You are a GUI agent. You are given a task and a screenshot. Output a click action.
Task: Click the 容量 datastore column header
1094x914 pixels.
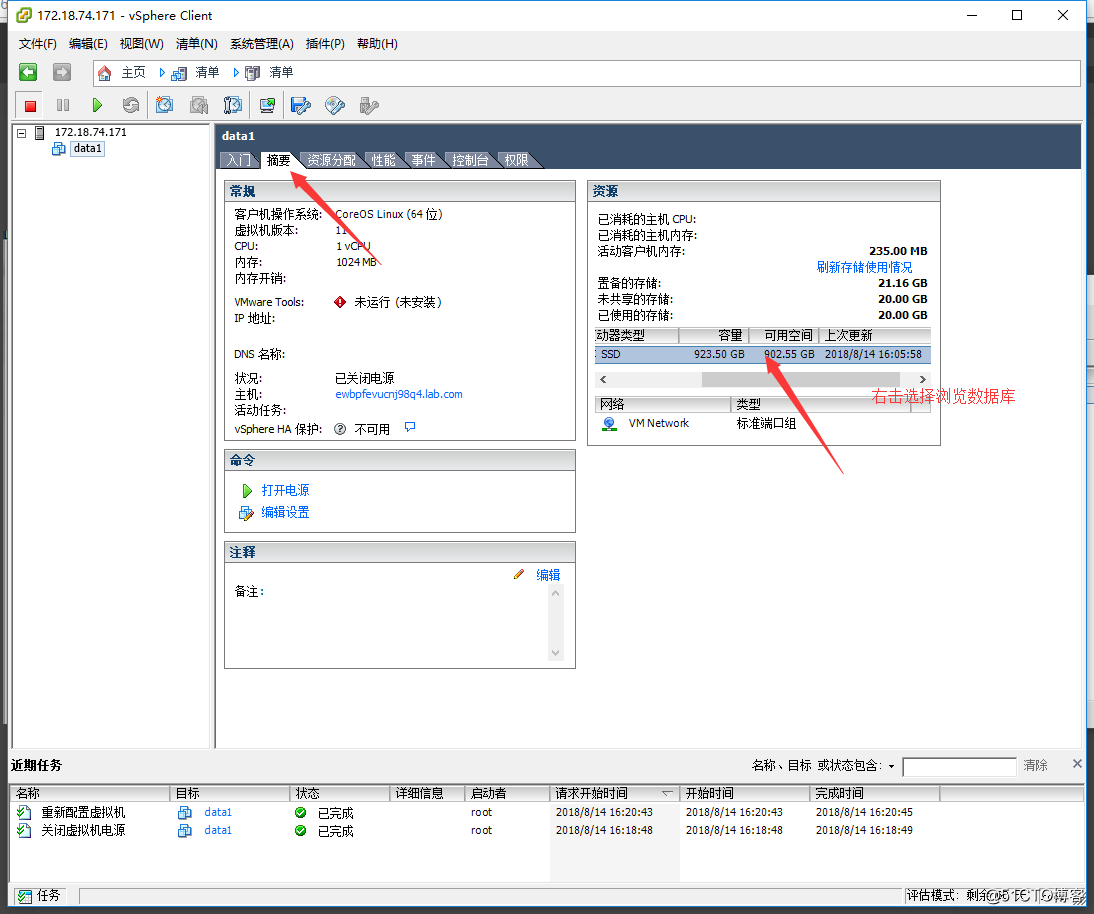point(714,336)
